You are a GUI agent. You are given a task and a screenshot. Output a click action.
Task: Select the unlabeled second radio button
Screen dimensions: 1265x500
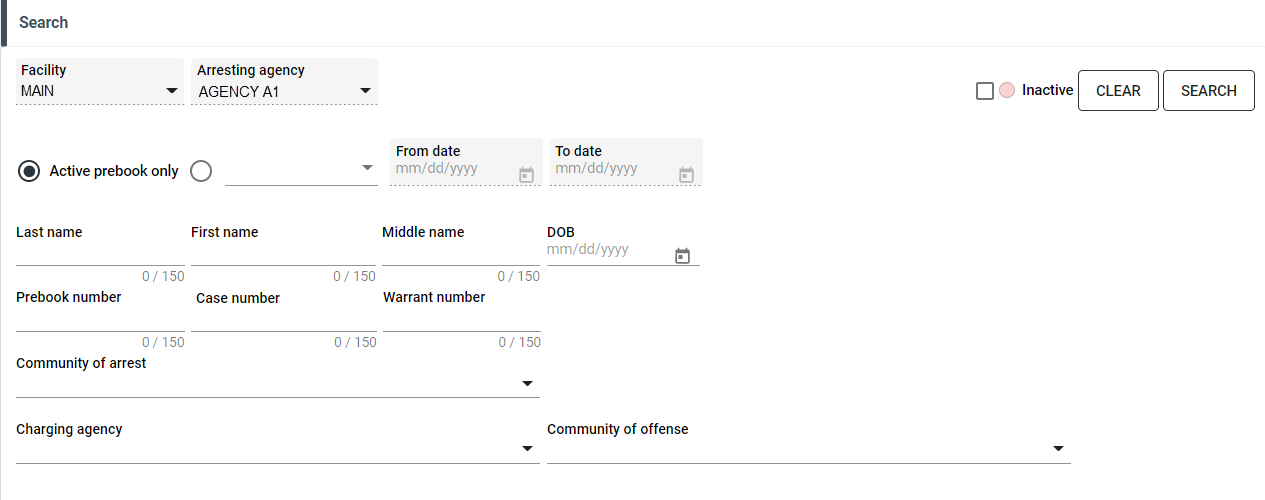201,171
